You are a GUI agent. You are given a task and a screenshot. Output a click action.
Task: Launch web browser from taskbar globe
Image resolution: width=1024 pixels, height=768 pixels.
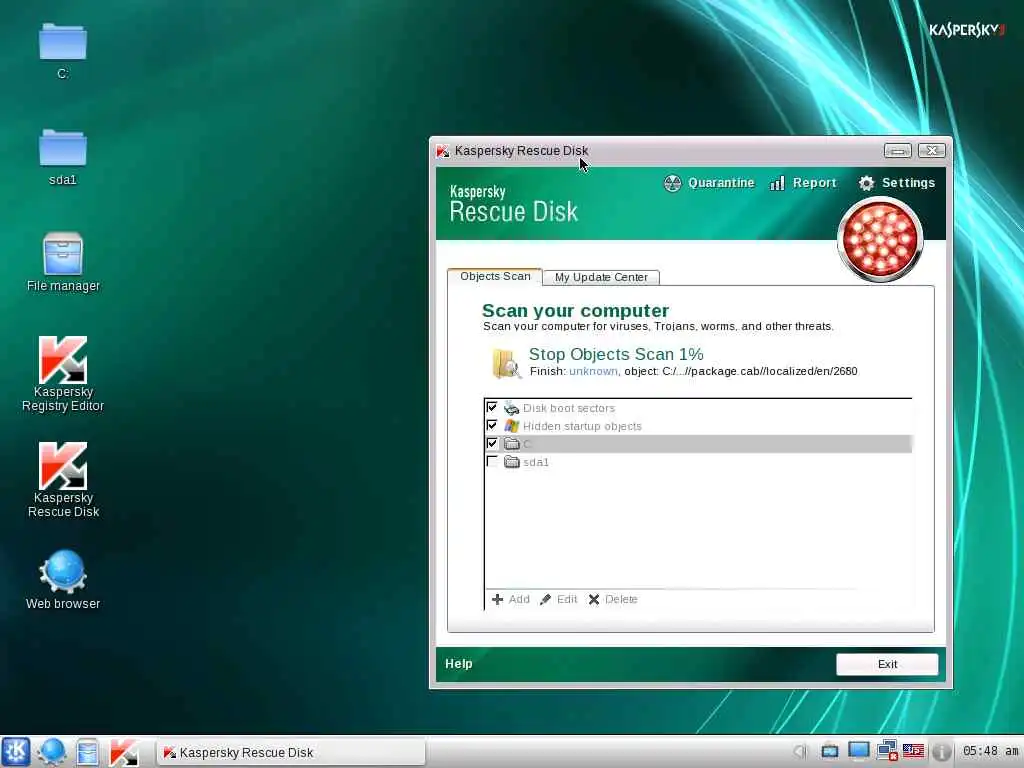point(52,752)
